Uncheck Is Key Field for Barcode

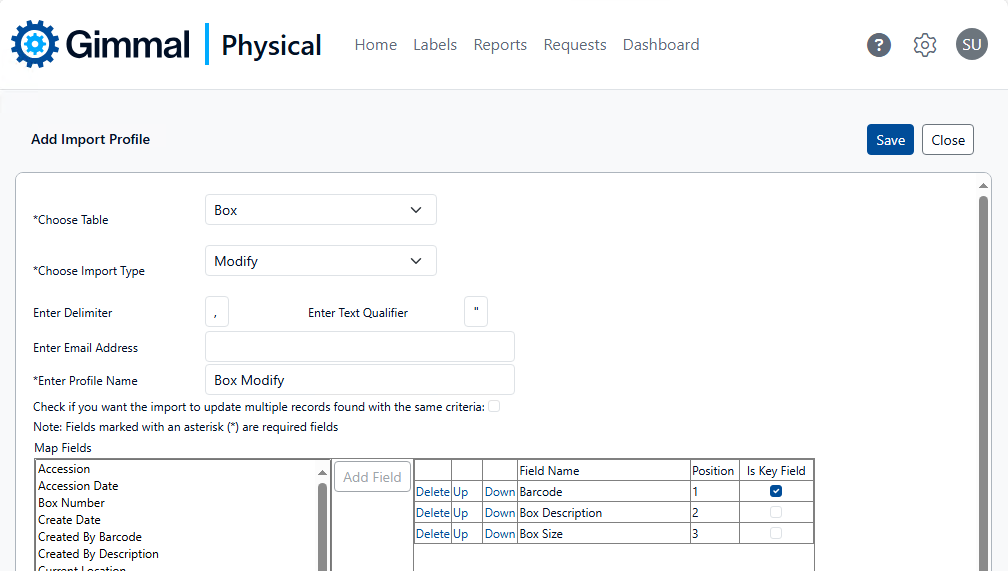coord(776,491)
